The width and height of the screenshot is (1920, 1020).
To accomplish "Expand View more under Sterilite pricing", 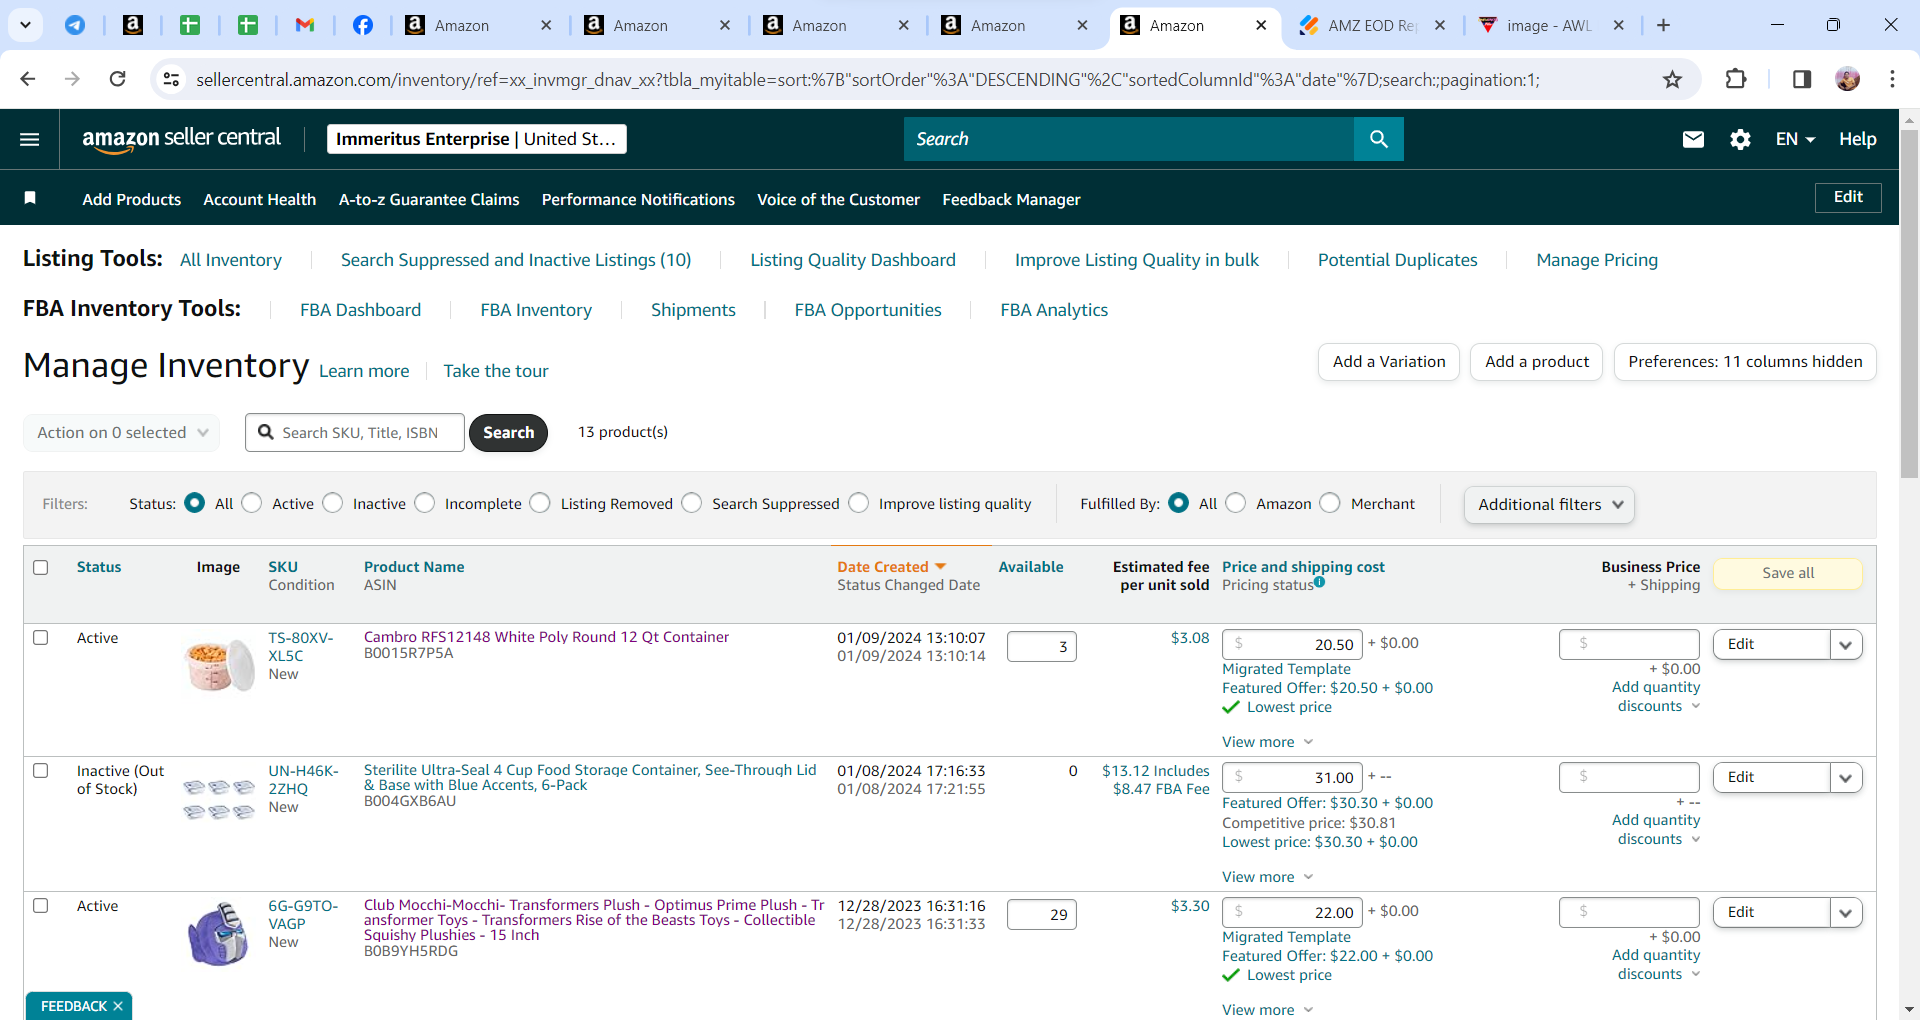I will [1267, 877].
